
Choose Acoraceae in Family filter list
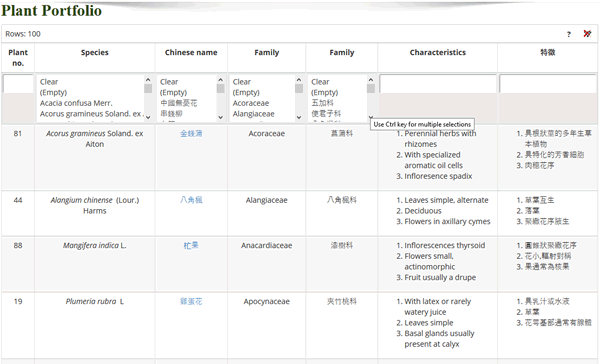tap(251, 103)
